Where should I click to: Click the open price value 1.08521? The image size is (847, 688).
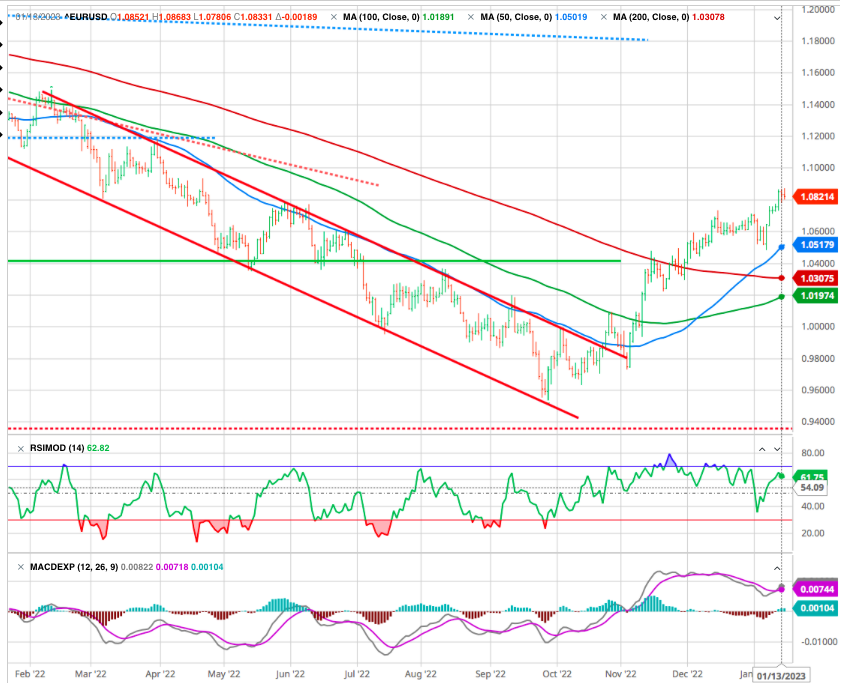point(133,17)
